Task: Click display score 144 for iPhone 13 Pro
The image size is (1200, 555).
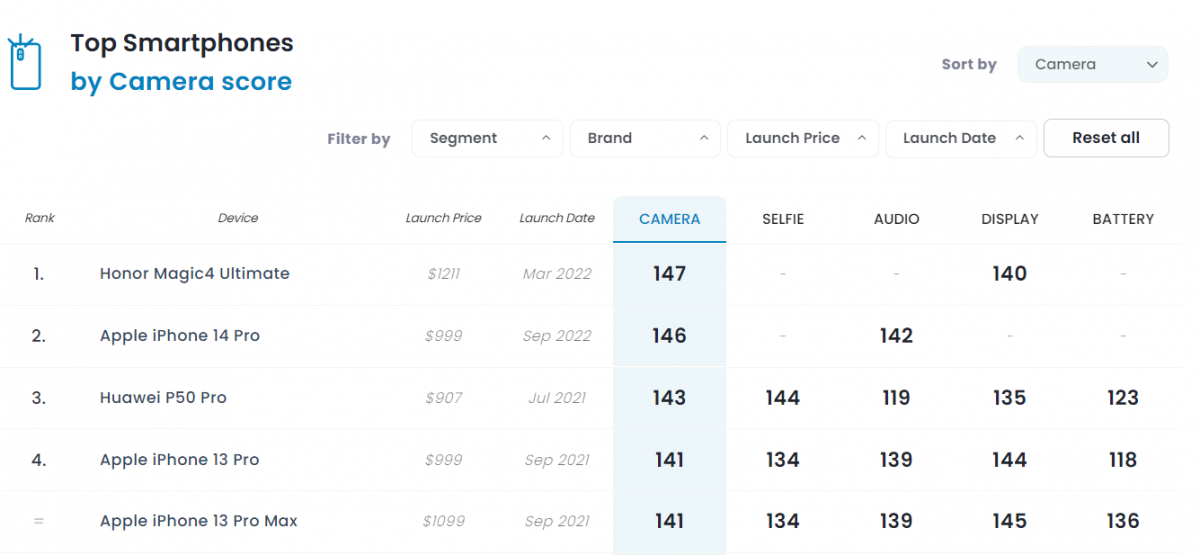Action: point(1010,460)
